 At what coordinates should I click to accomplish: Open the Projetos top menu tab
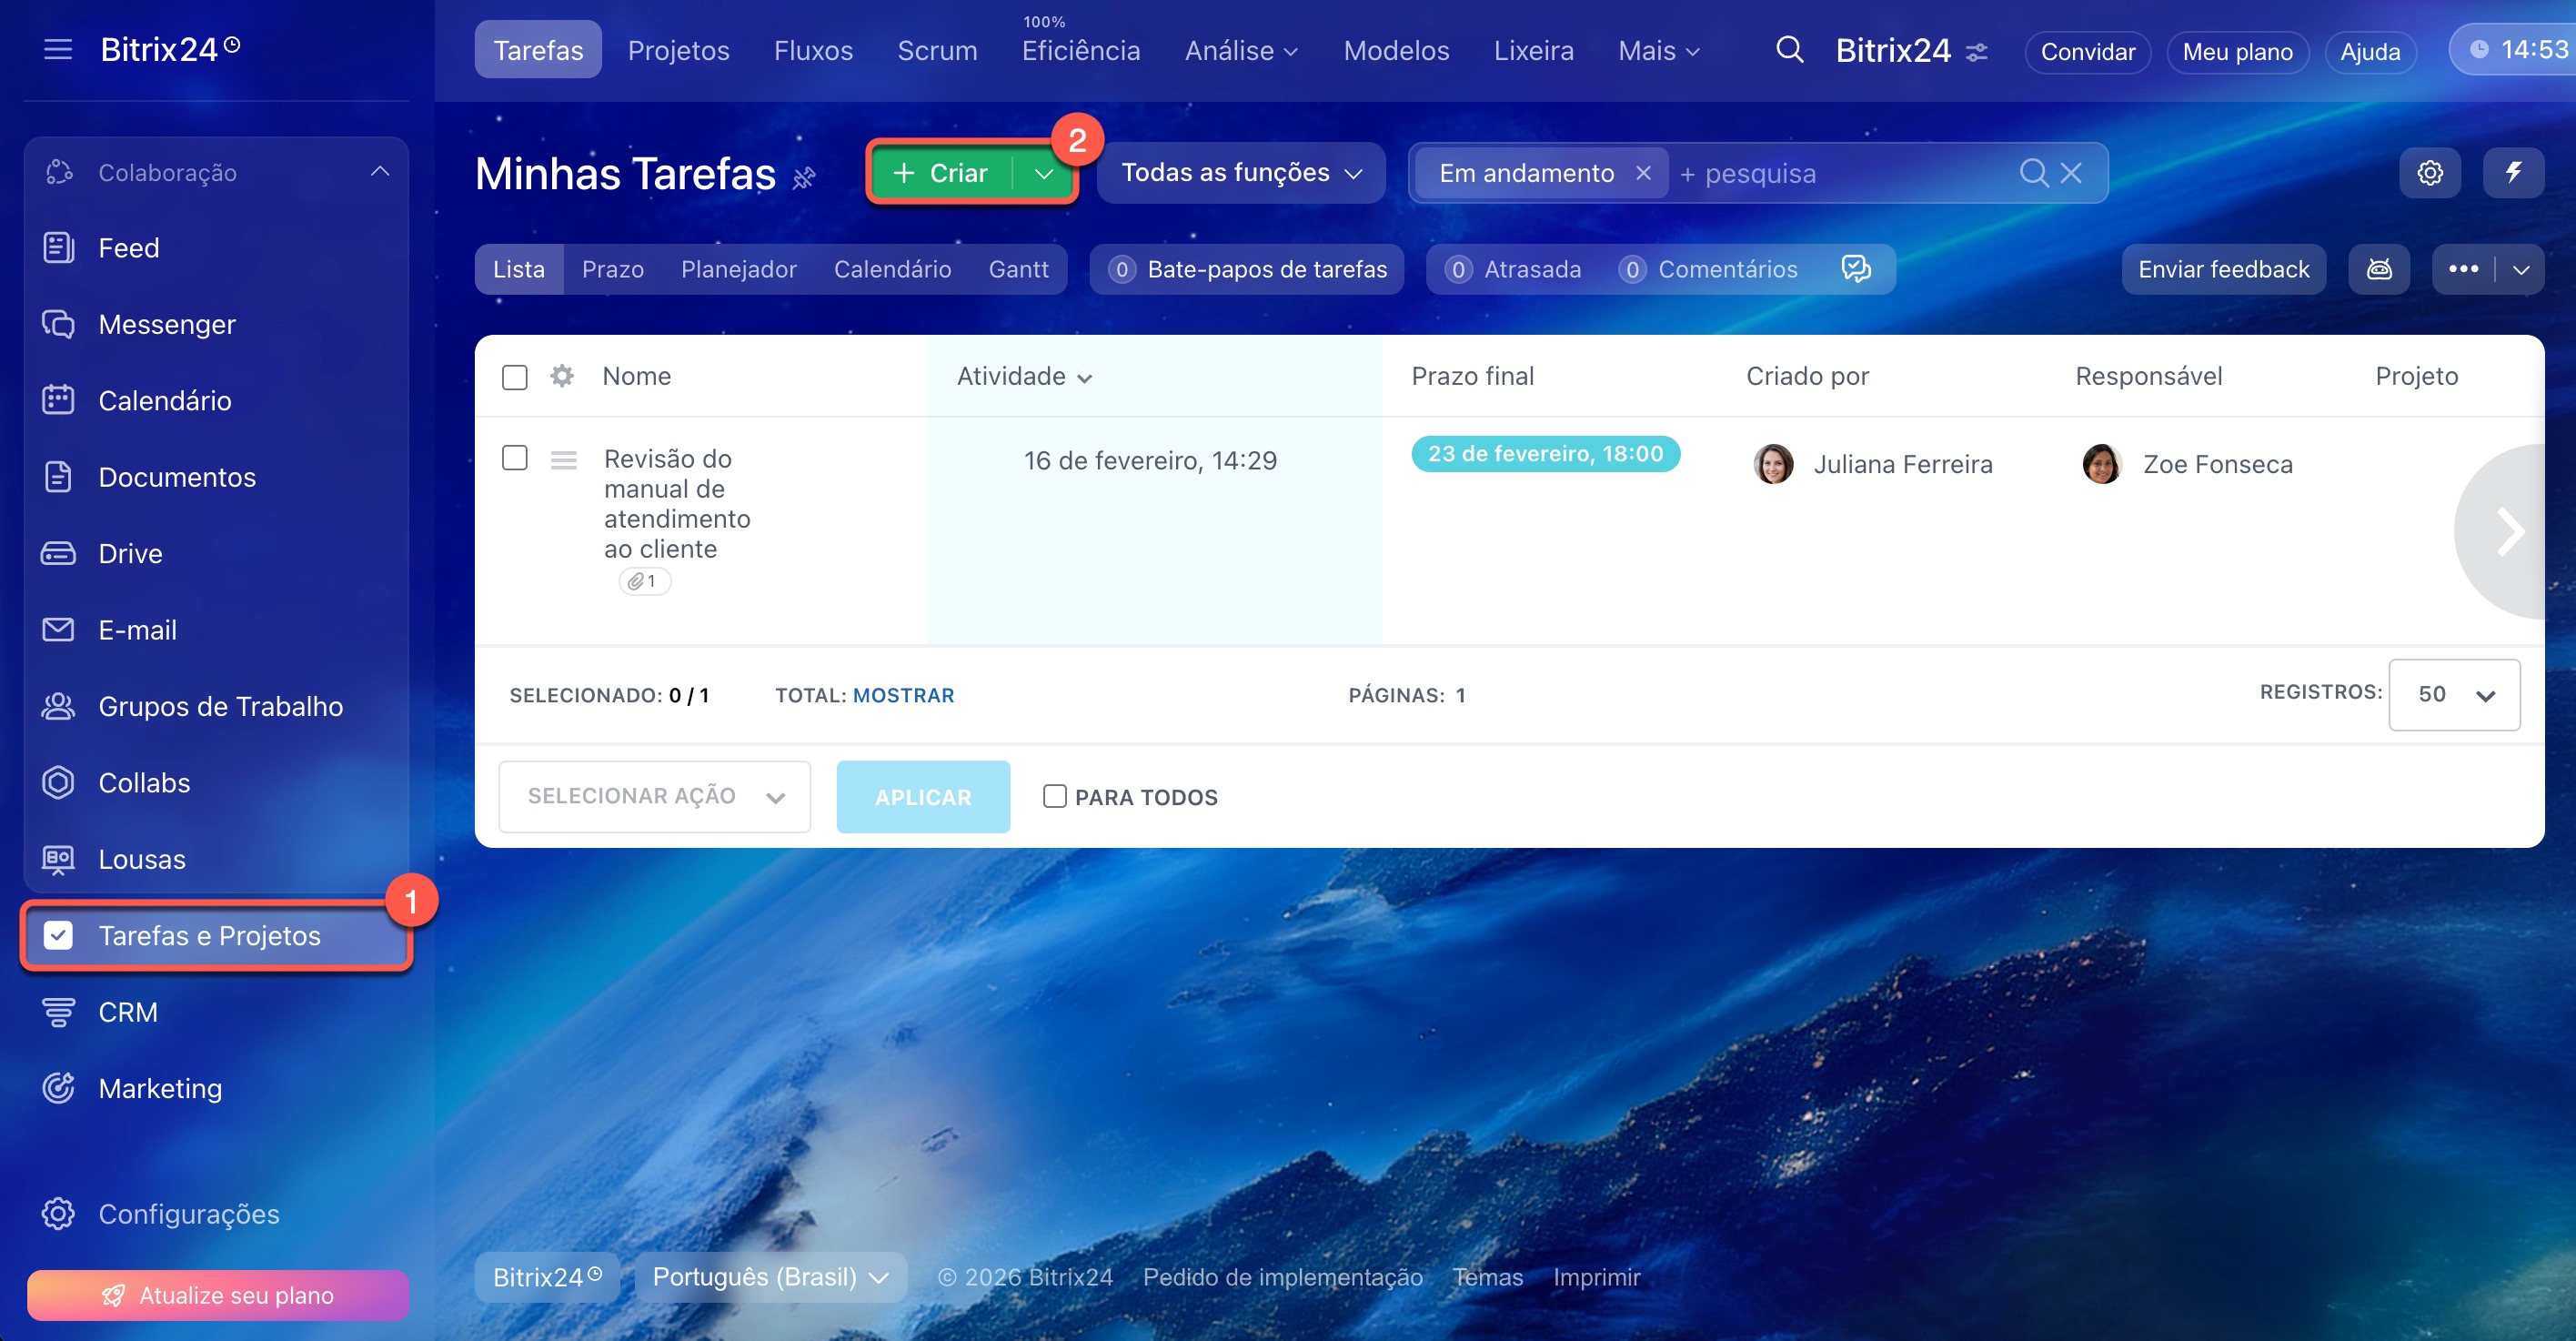678,50
